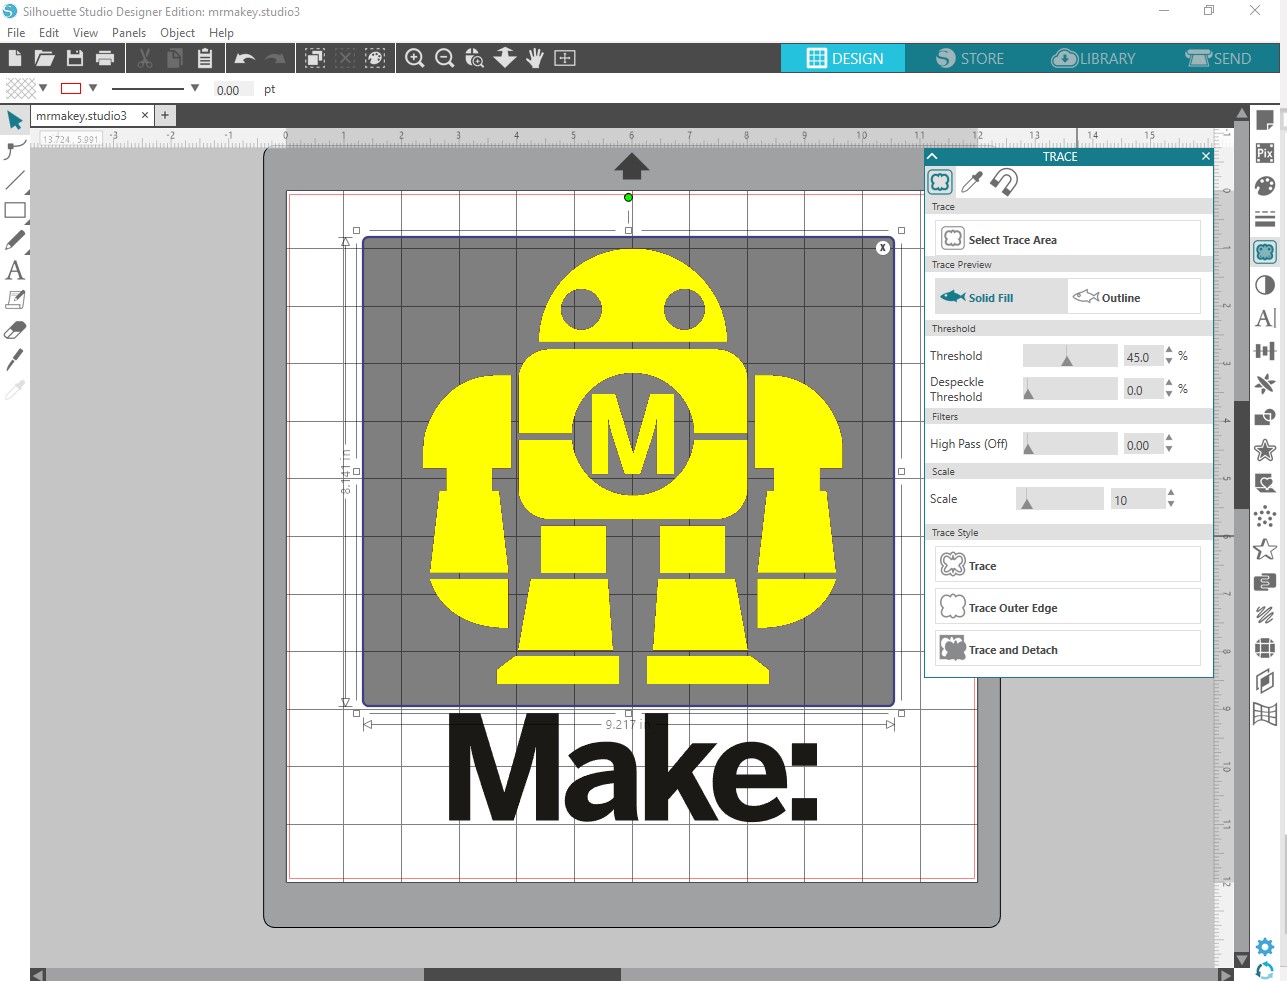Image resolution: width=1287 pixels, height=981 pixels.
Task: Open the View menu
Action: (85, 32)
